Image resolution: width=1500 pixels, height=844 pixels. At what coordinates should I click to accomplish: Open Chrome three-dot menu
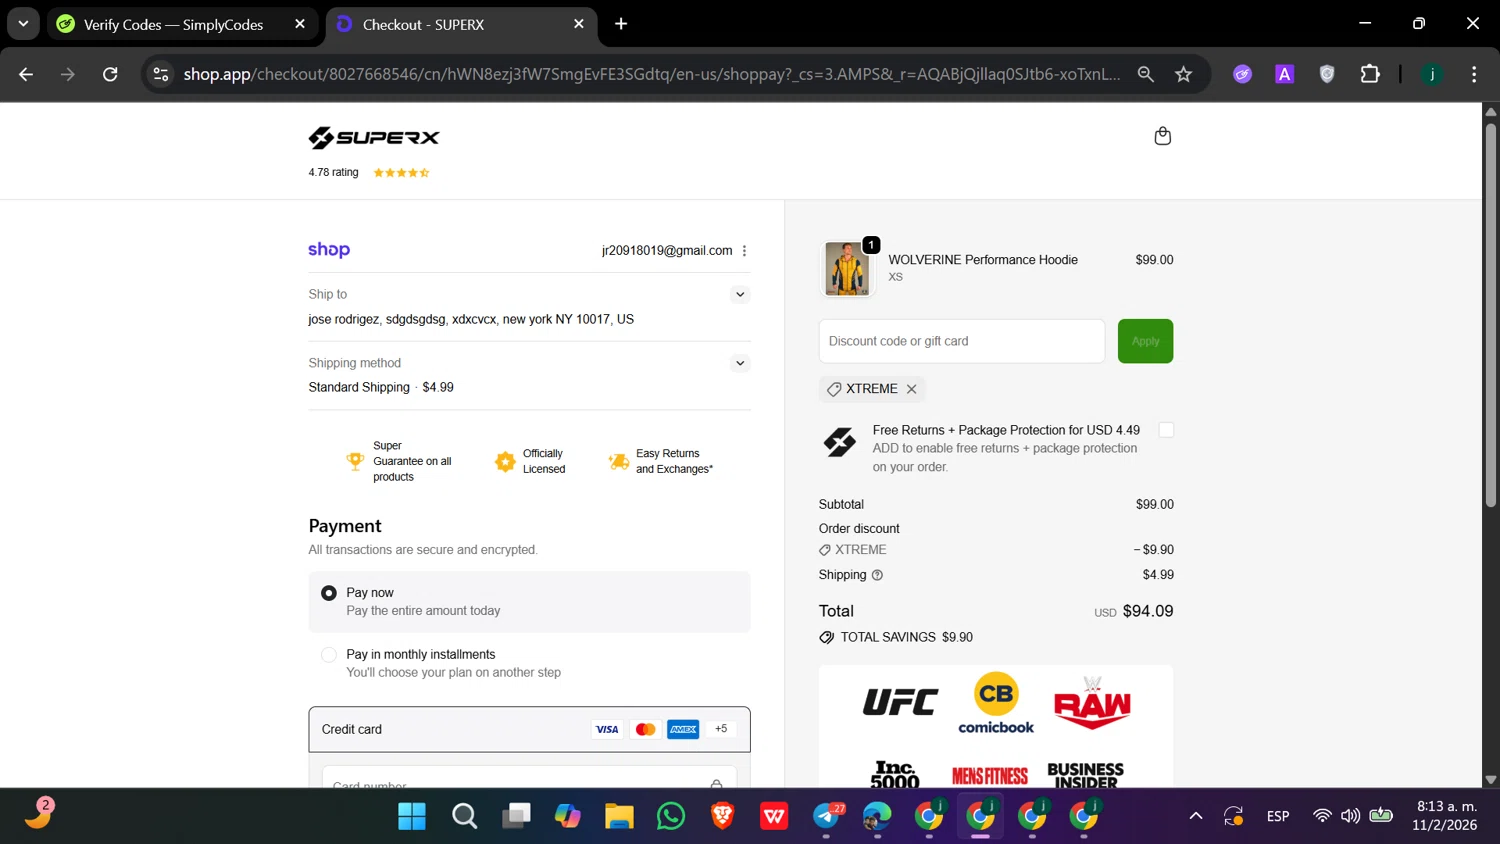(1474, 74)
